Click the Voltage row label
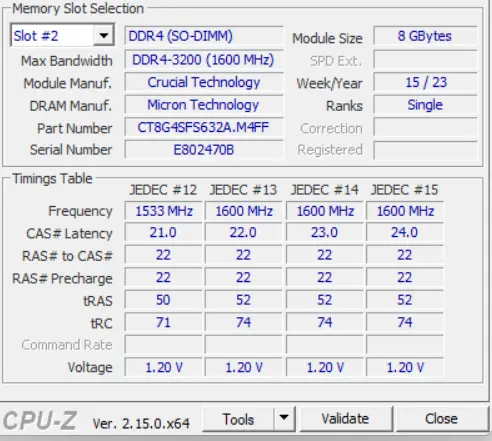This screenshot has width=492, height=441. (90, 368)
